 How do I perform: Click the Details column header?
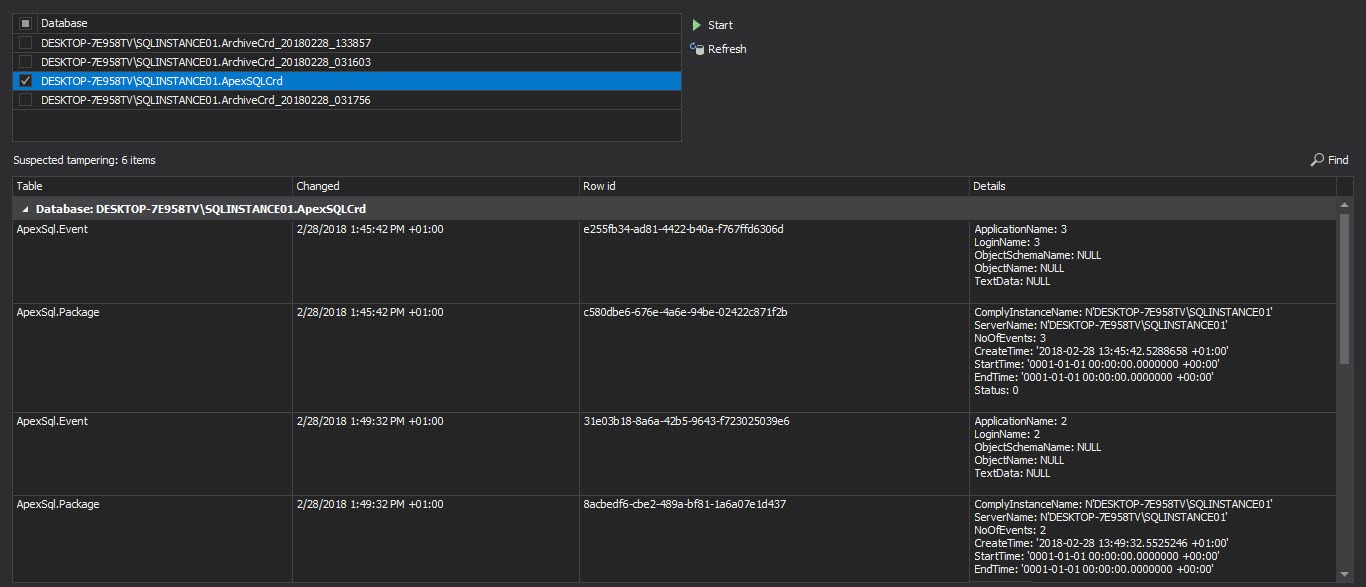pos(1152,186)
